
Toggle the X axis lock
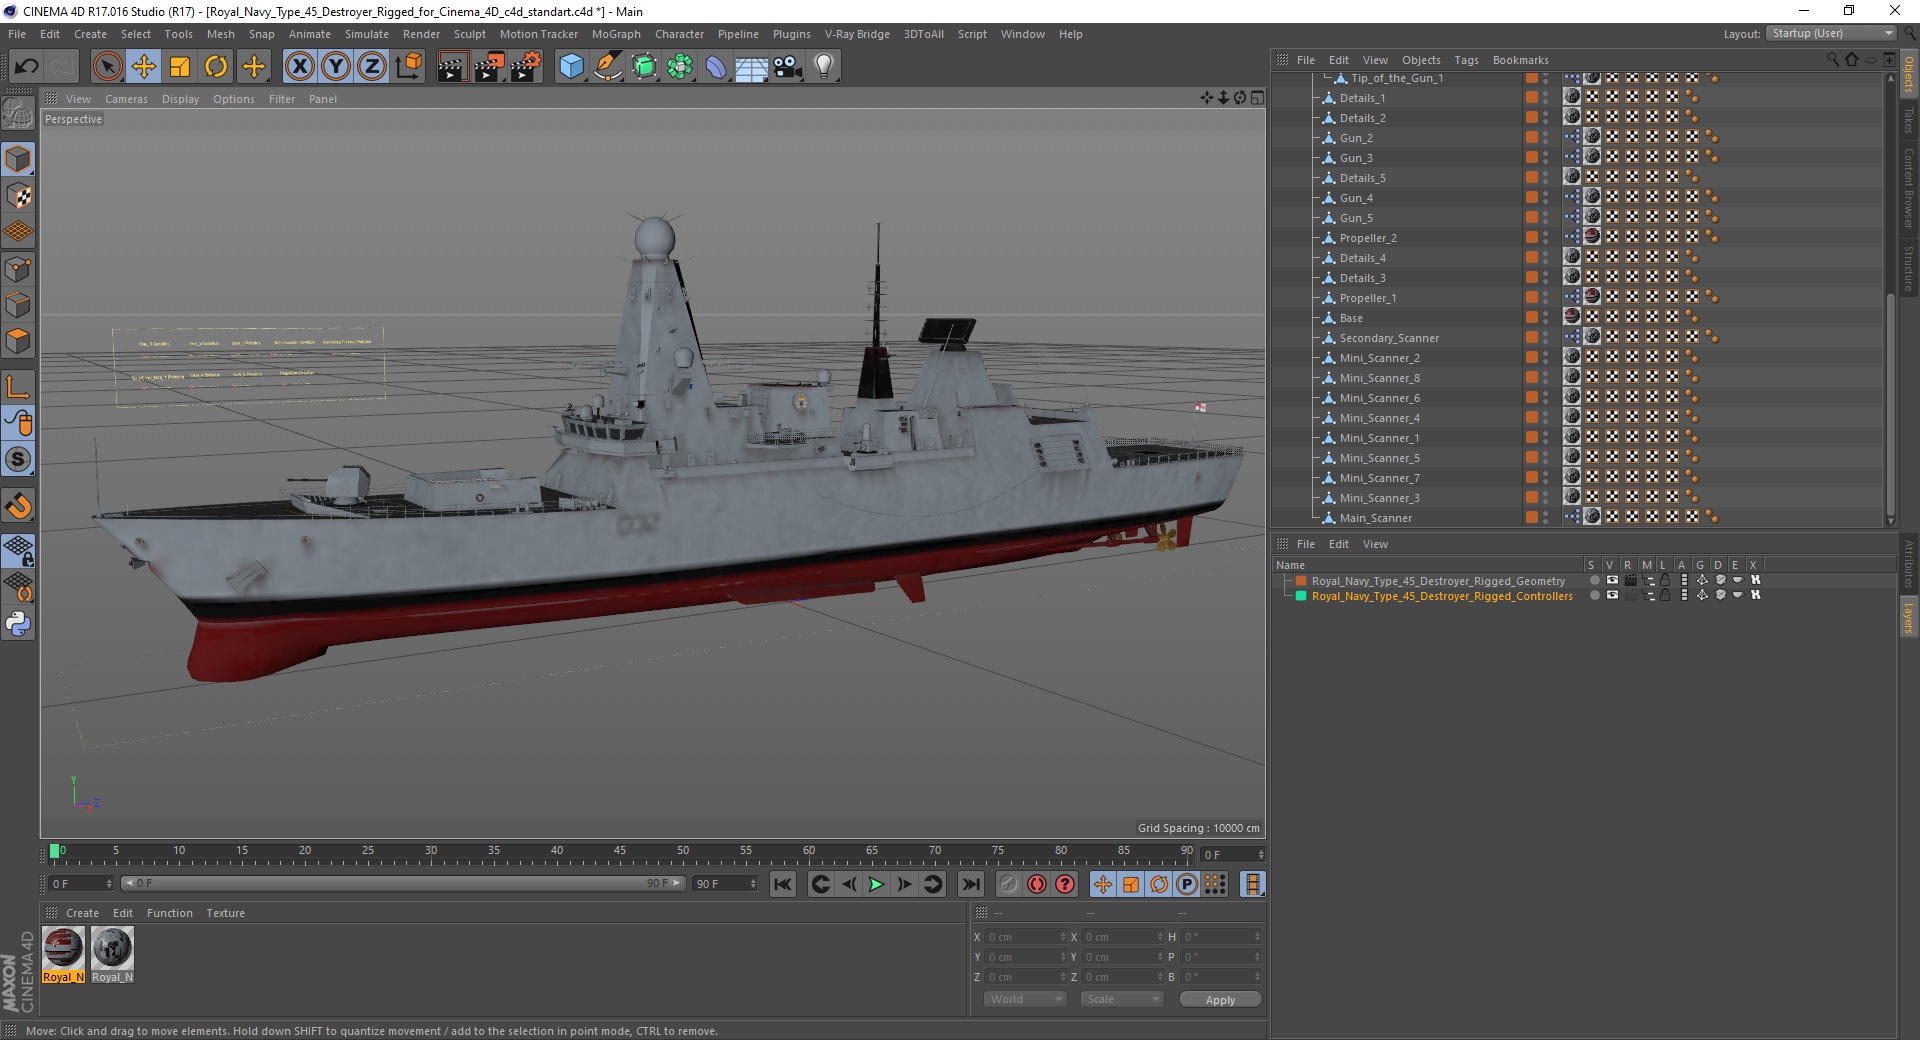(299, 67)
